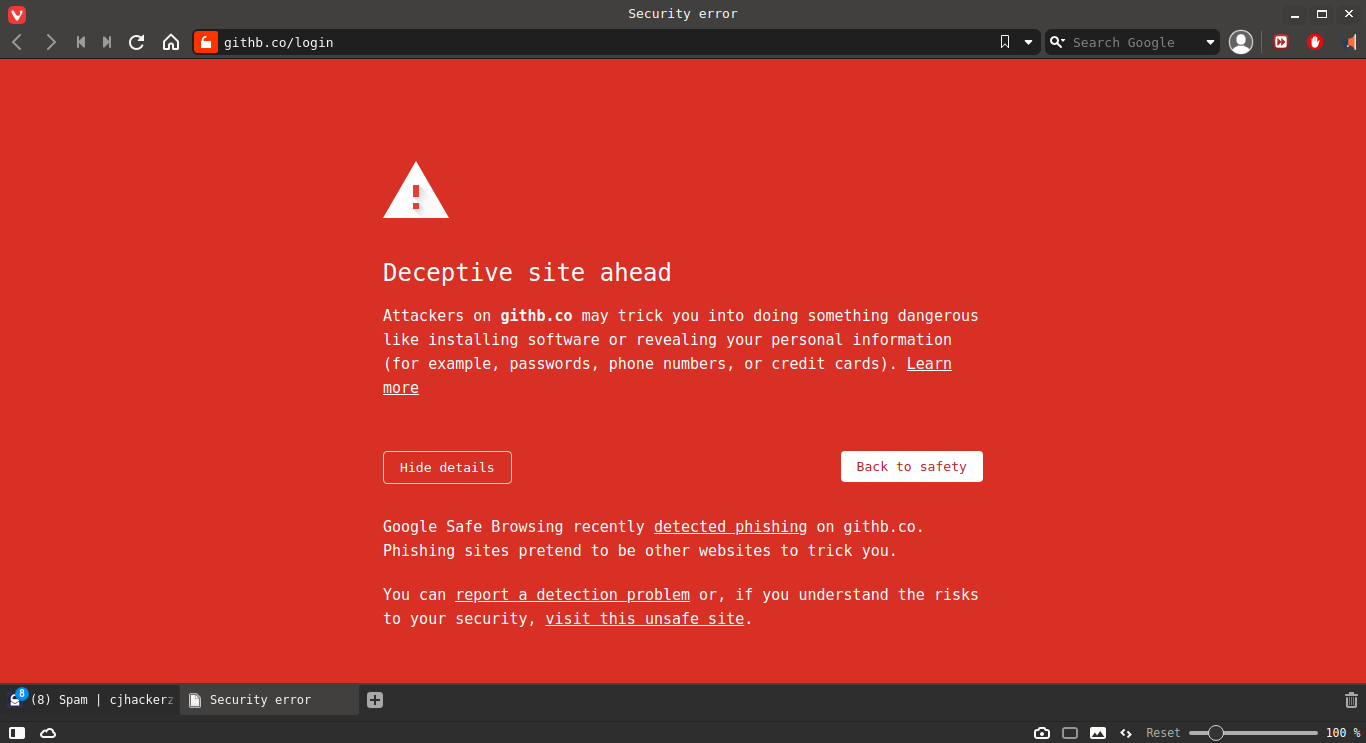The image size is (1366, 743).
Task: Click the broken padlock badge in the address bar
Action: coord(205,42)
